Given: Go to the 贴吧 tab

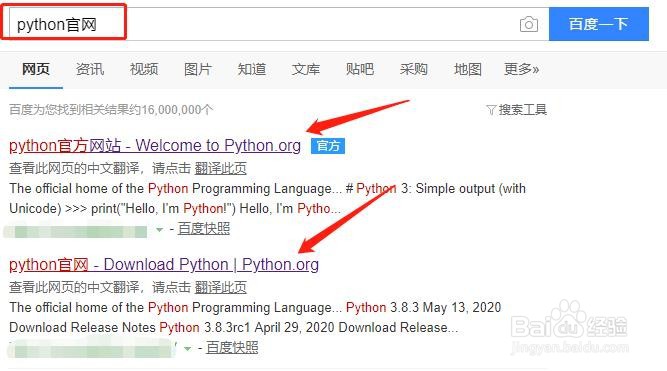Looking at the screenshot, I should [x=360, y=69].
